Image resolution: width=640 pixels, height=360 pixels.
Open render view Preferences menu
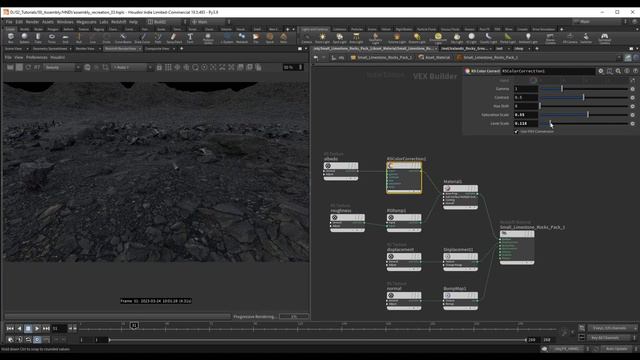(37, 58)
